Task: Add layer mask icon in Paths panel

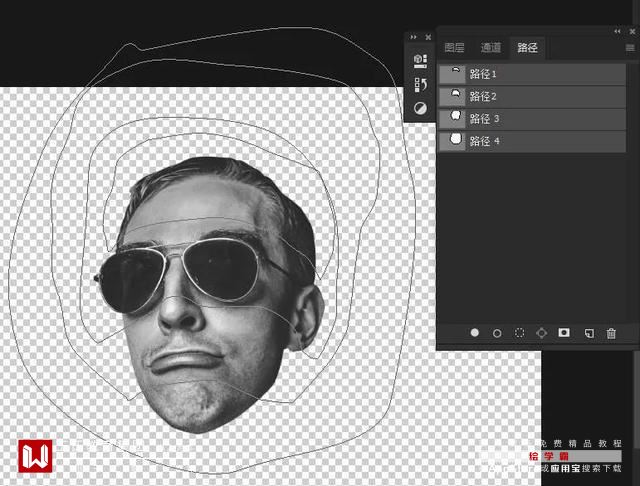Action: [x=564, y=333]
